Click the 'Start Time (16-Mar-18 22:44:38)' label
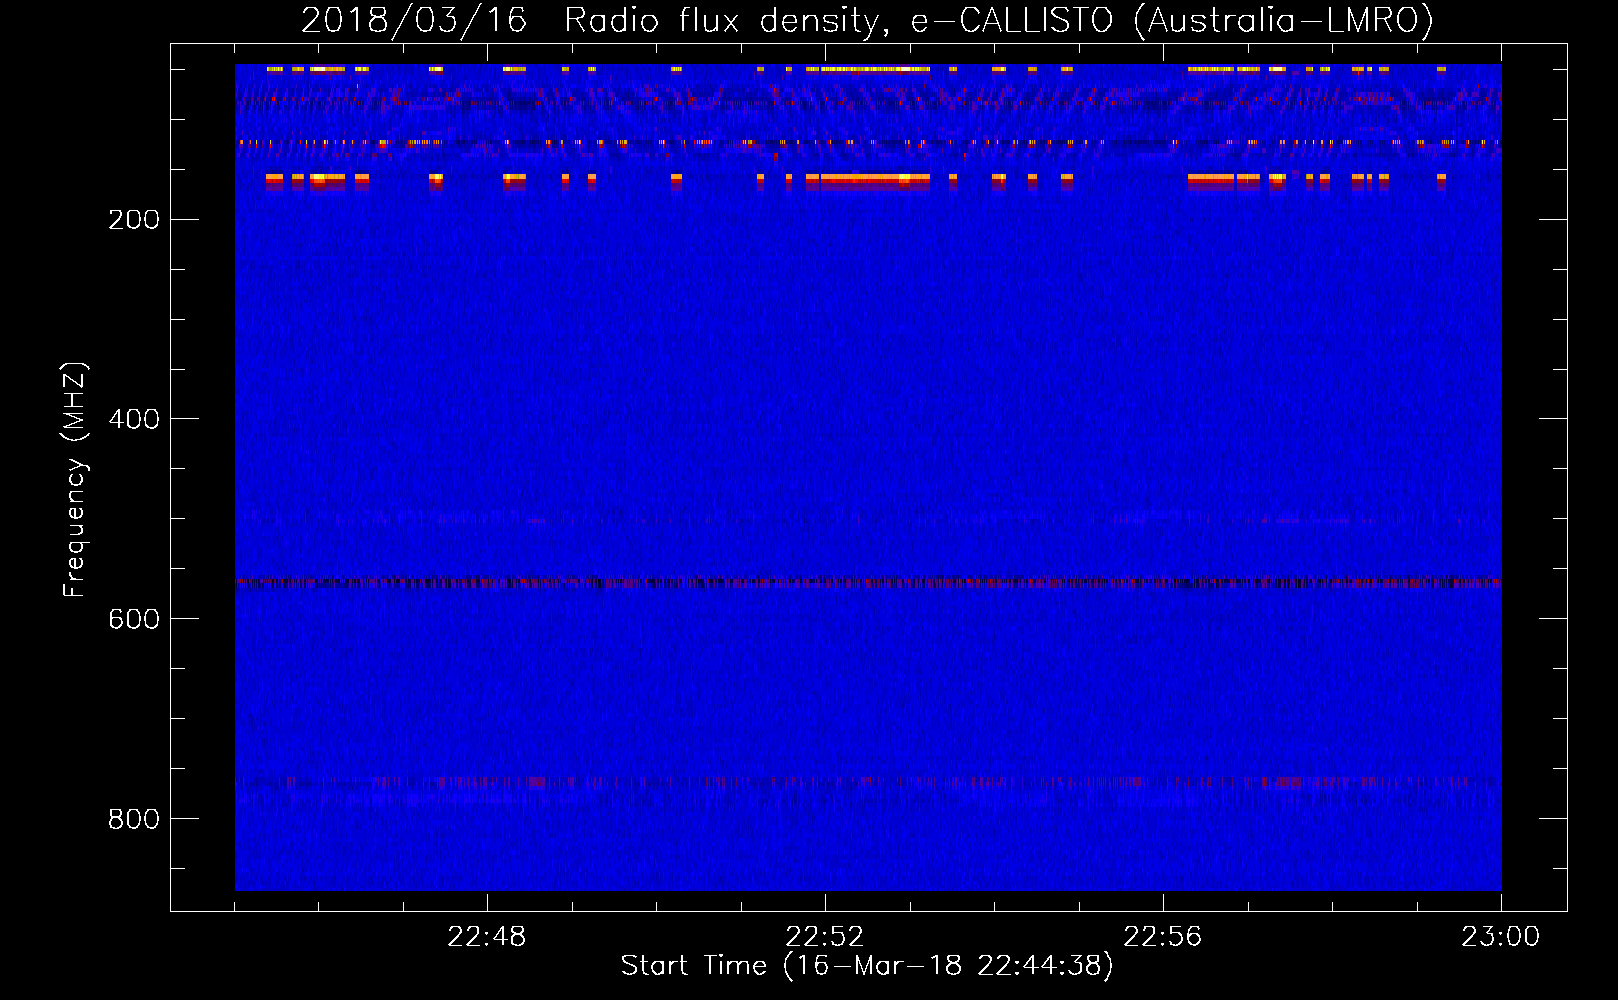The height and width of the screenshot is (1000, 1618). (867, 966)
